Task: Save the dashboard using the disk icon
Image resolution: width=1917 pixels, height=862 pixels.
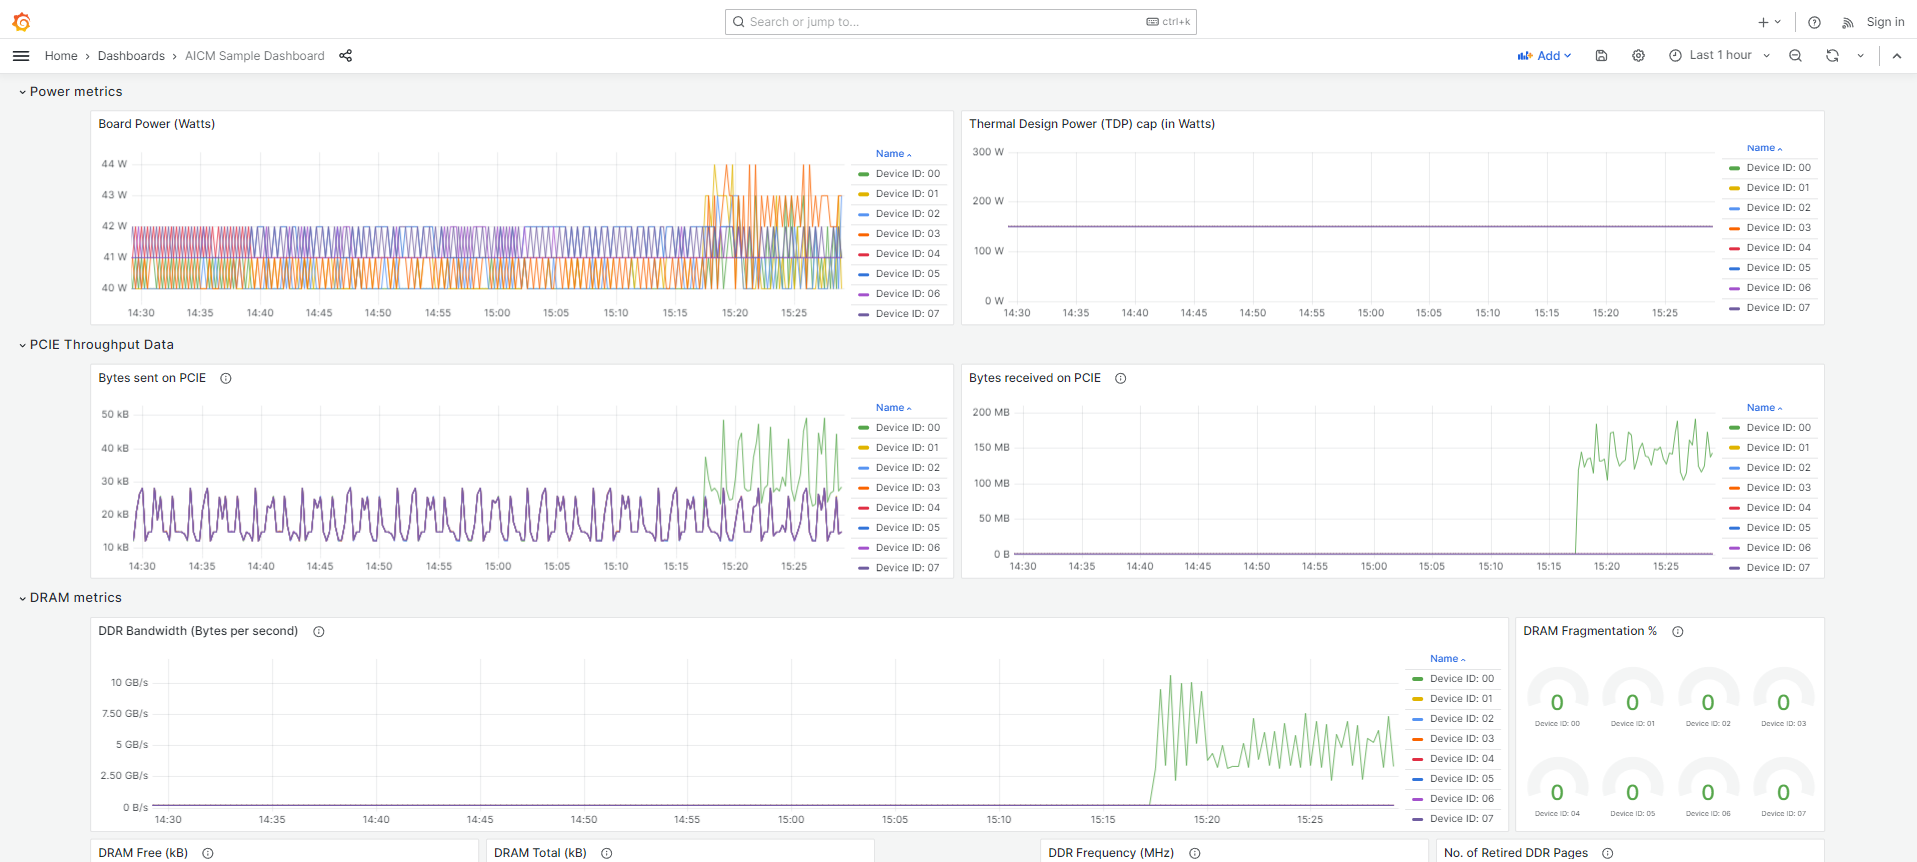Action: [1601, 56]
